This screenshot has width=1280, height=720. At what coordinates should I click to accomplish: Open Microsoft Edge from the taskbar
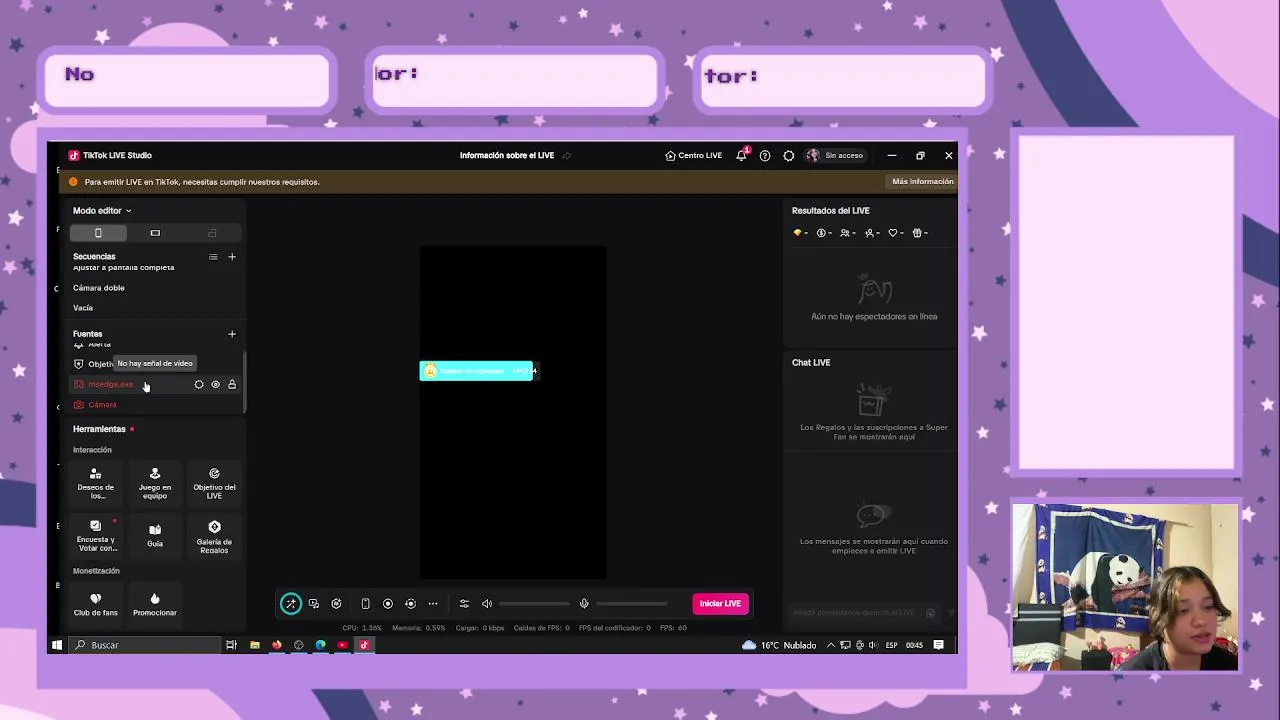coord(320,645)
